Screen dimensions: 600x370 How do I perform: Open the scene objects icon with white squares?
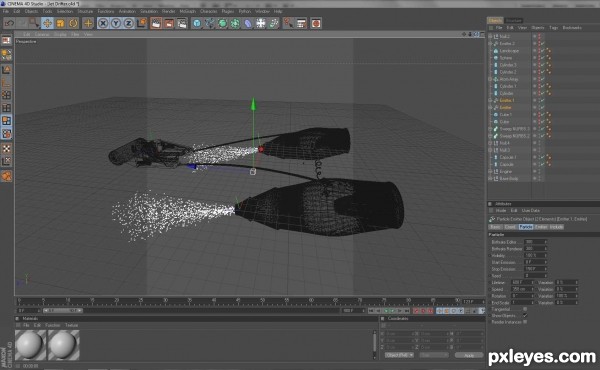point(261,23)
